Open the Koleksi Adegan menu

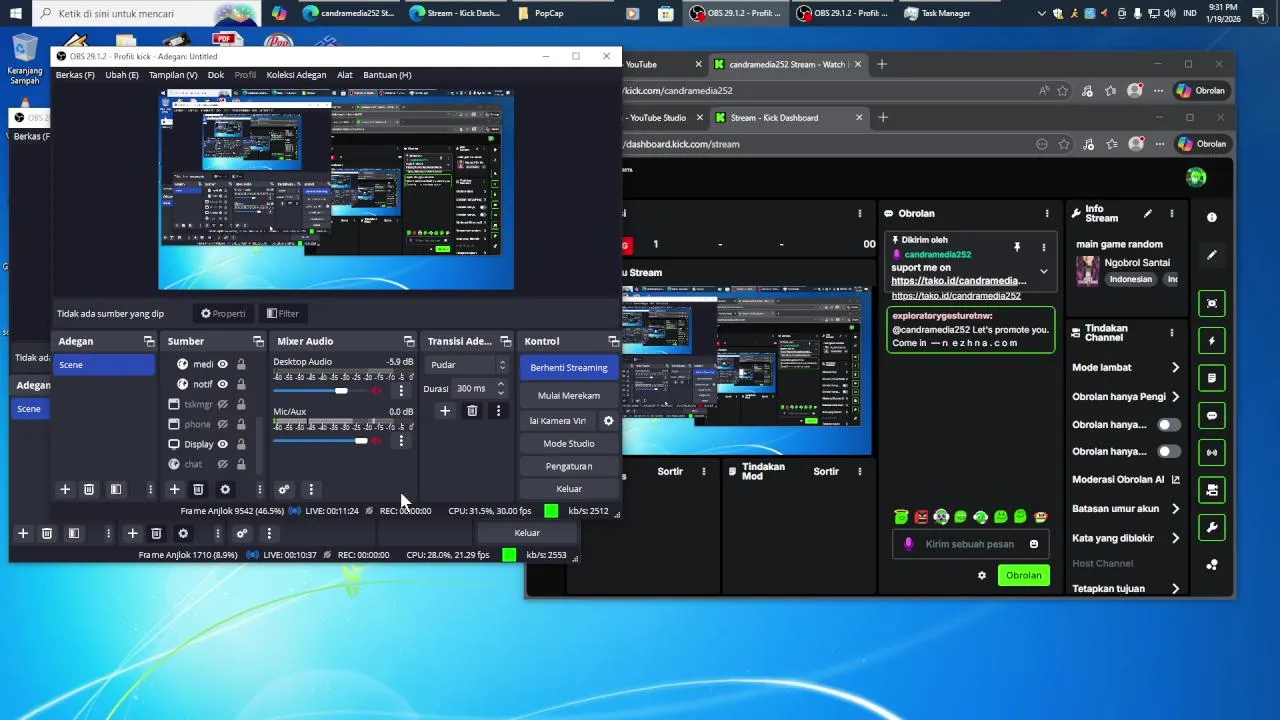tap(296, 75)
